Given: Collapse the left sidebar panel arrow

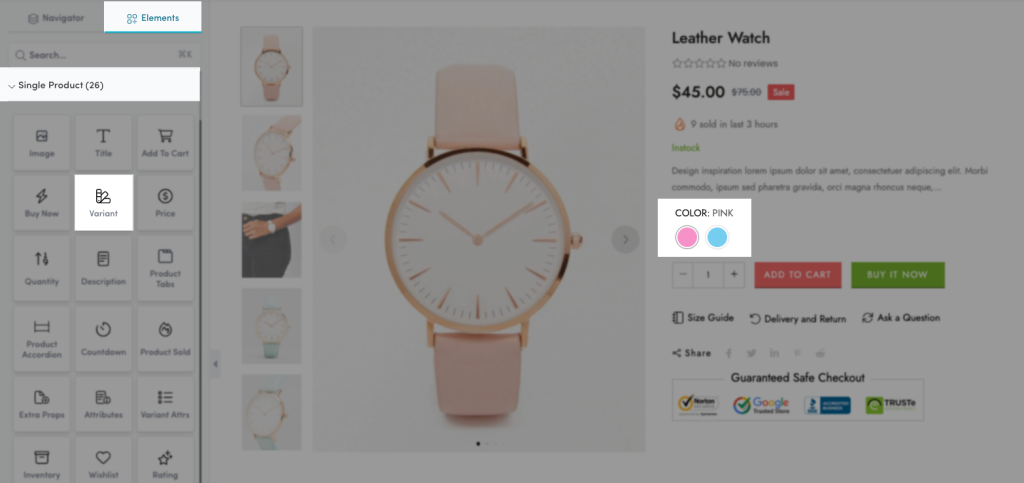Looking at the screenshot, I should click(216, 364).
